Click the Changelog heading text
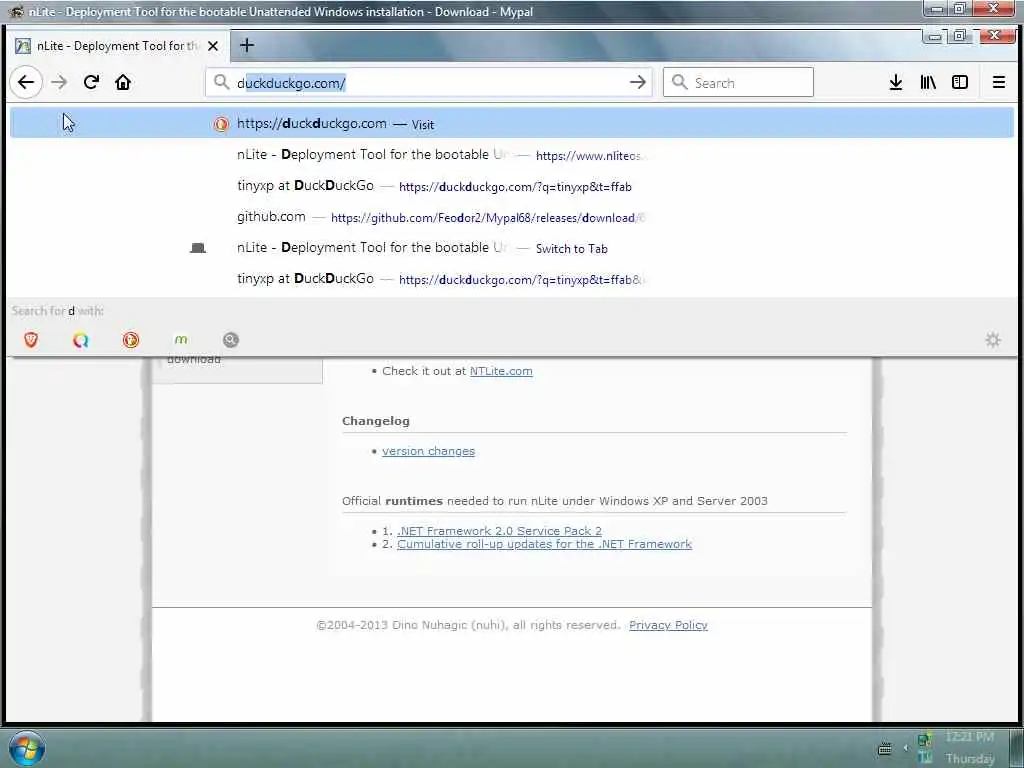 click(376, 421)
